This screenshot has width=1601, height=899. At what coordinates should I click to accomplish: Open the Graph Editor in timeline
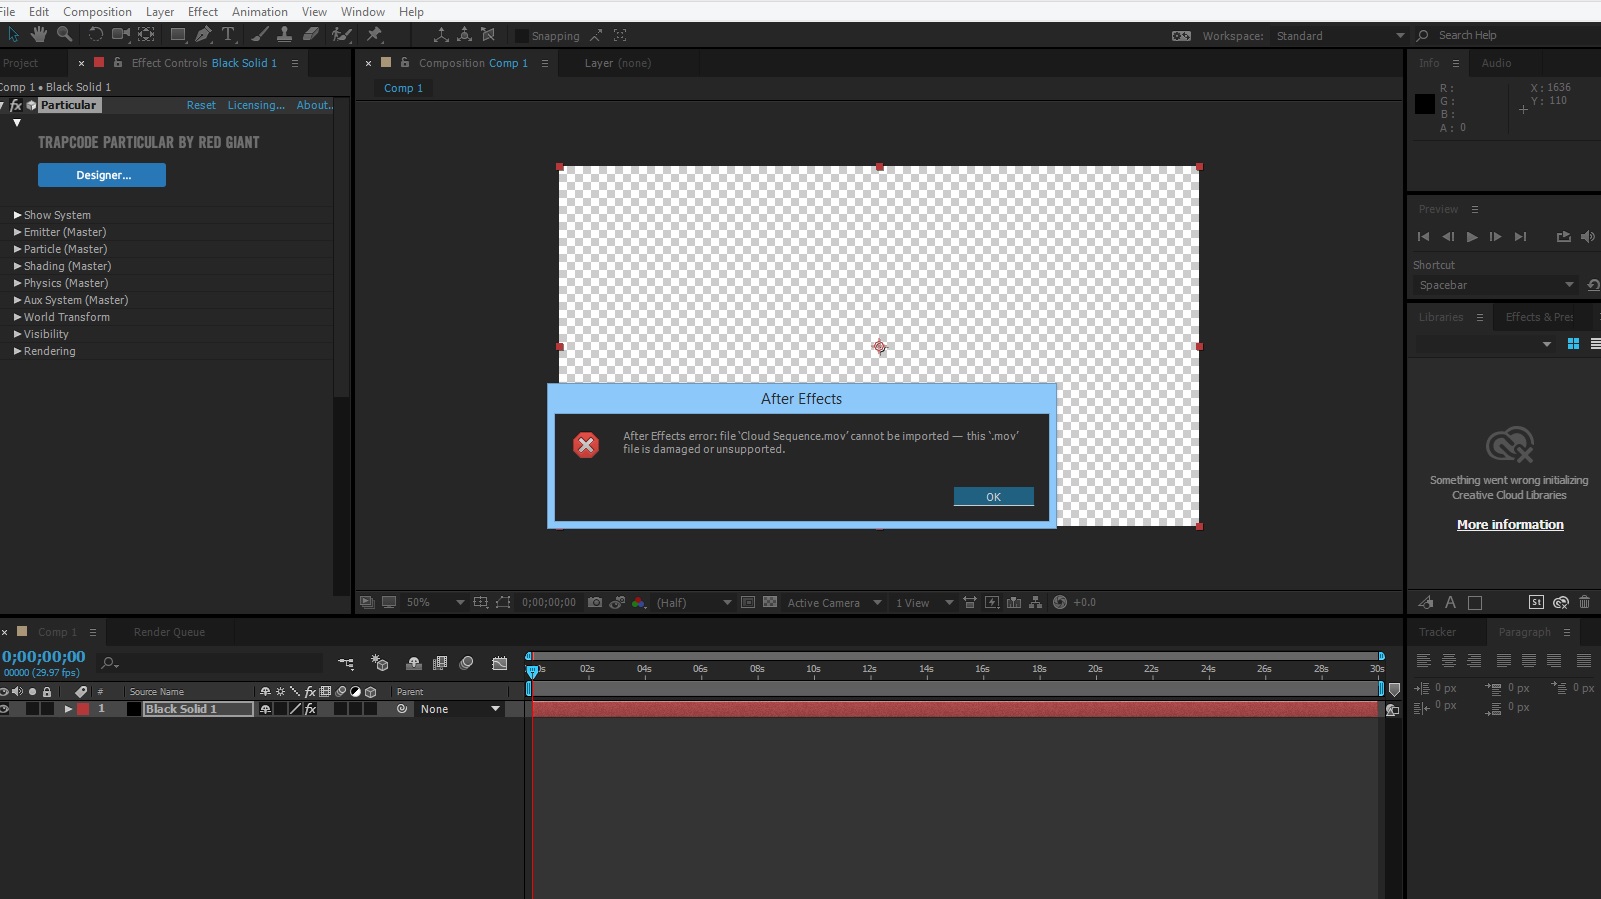500,663
